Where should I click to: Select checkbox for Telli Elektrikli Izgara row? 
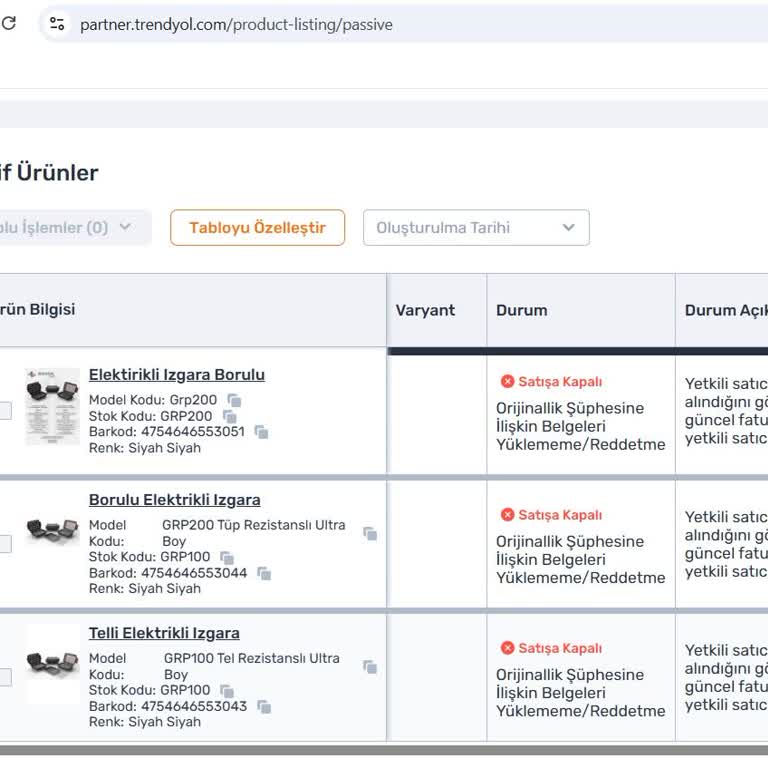click(x=4, y=677)
